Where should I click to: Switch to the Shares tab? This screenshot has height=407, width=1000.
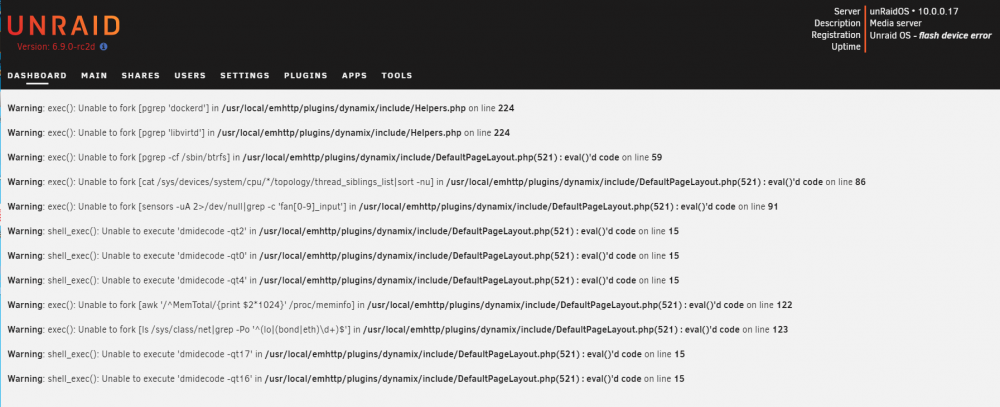[x=140, y=75]
